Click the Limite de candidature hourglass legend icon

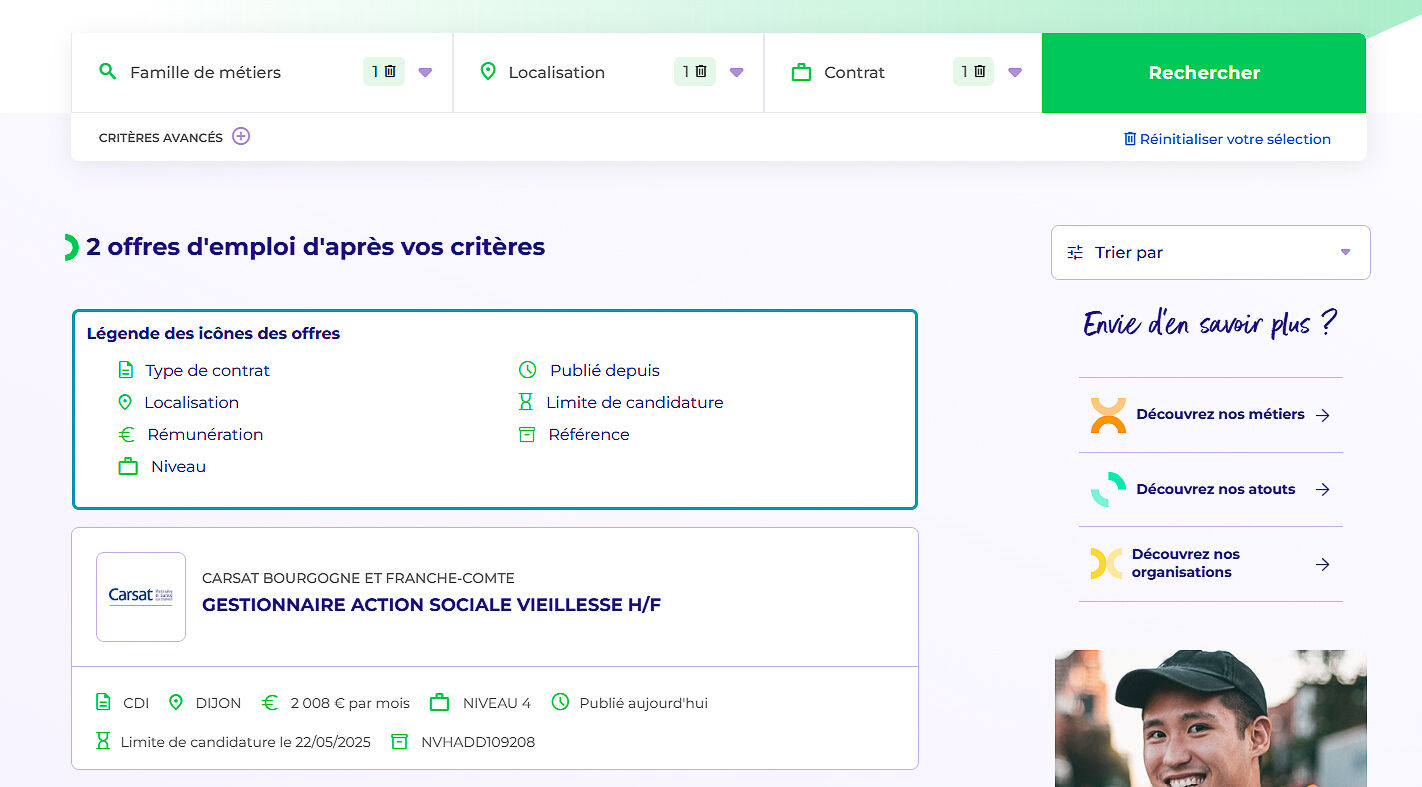pos(526,402)
